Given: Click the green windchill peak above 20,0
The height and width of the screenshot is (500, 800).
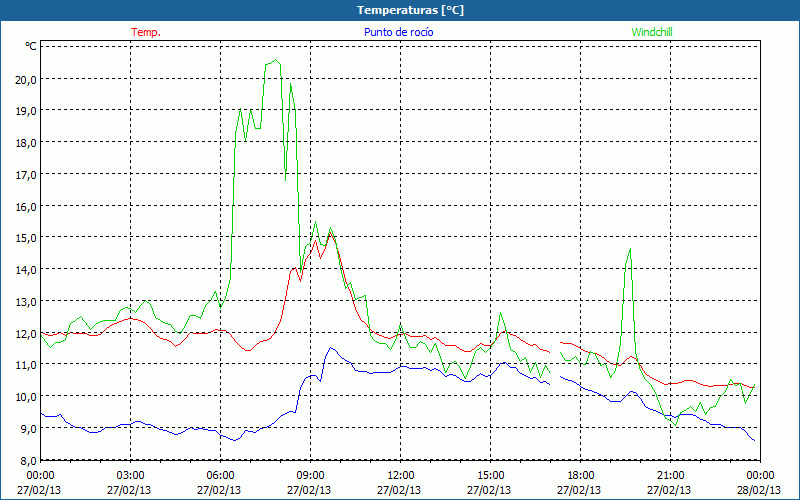Looking at the screenshot, I should pos(276,61).
